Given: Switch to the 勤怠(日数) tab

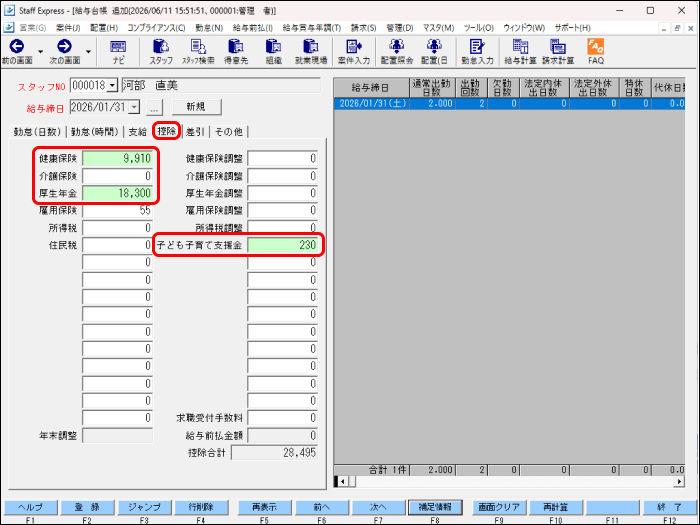Looking at the screenshot, I should pyautogui.click(x=37, y=132).
